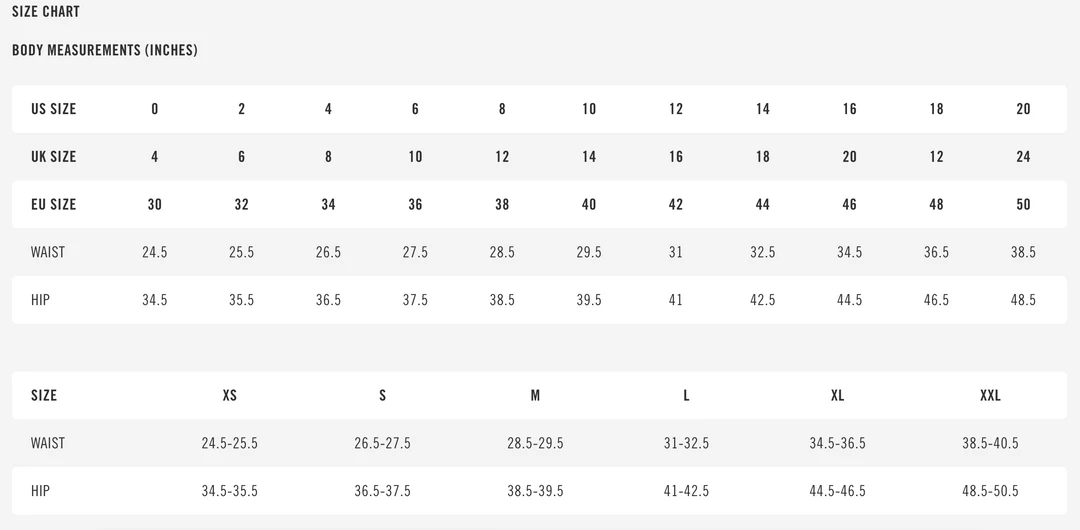
Task: Click the hip range 36.5-37.5 cell
Action: pyautogui.click(x=382, y=491)
